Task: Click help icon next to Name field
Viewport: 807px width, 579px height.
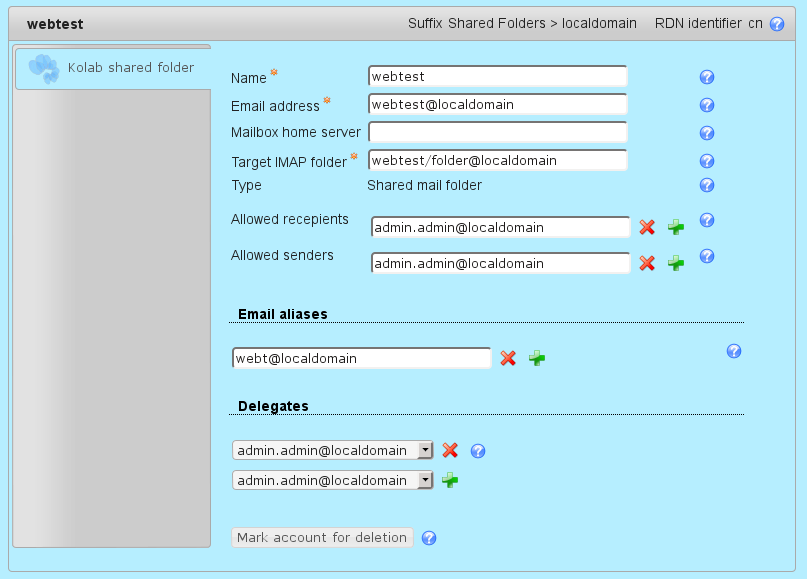Action: click(x=707, y=77)
